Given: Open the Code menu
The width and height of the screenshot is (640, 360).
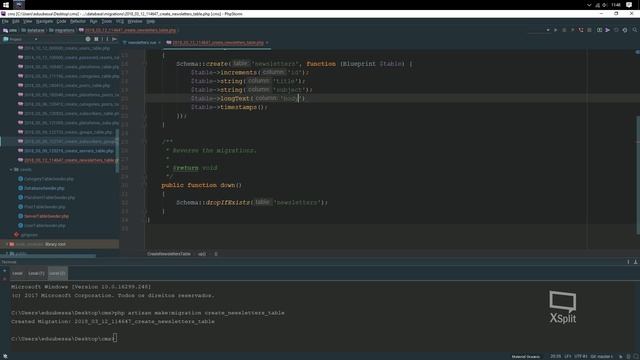Looking at the screenshot, I should click(x=61, y=21).
